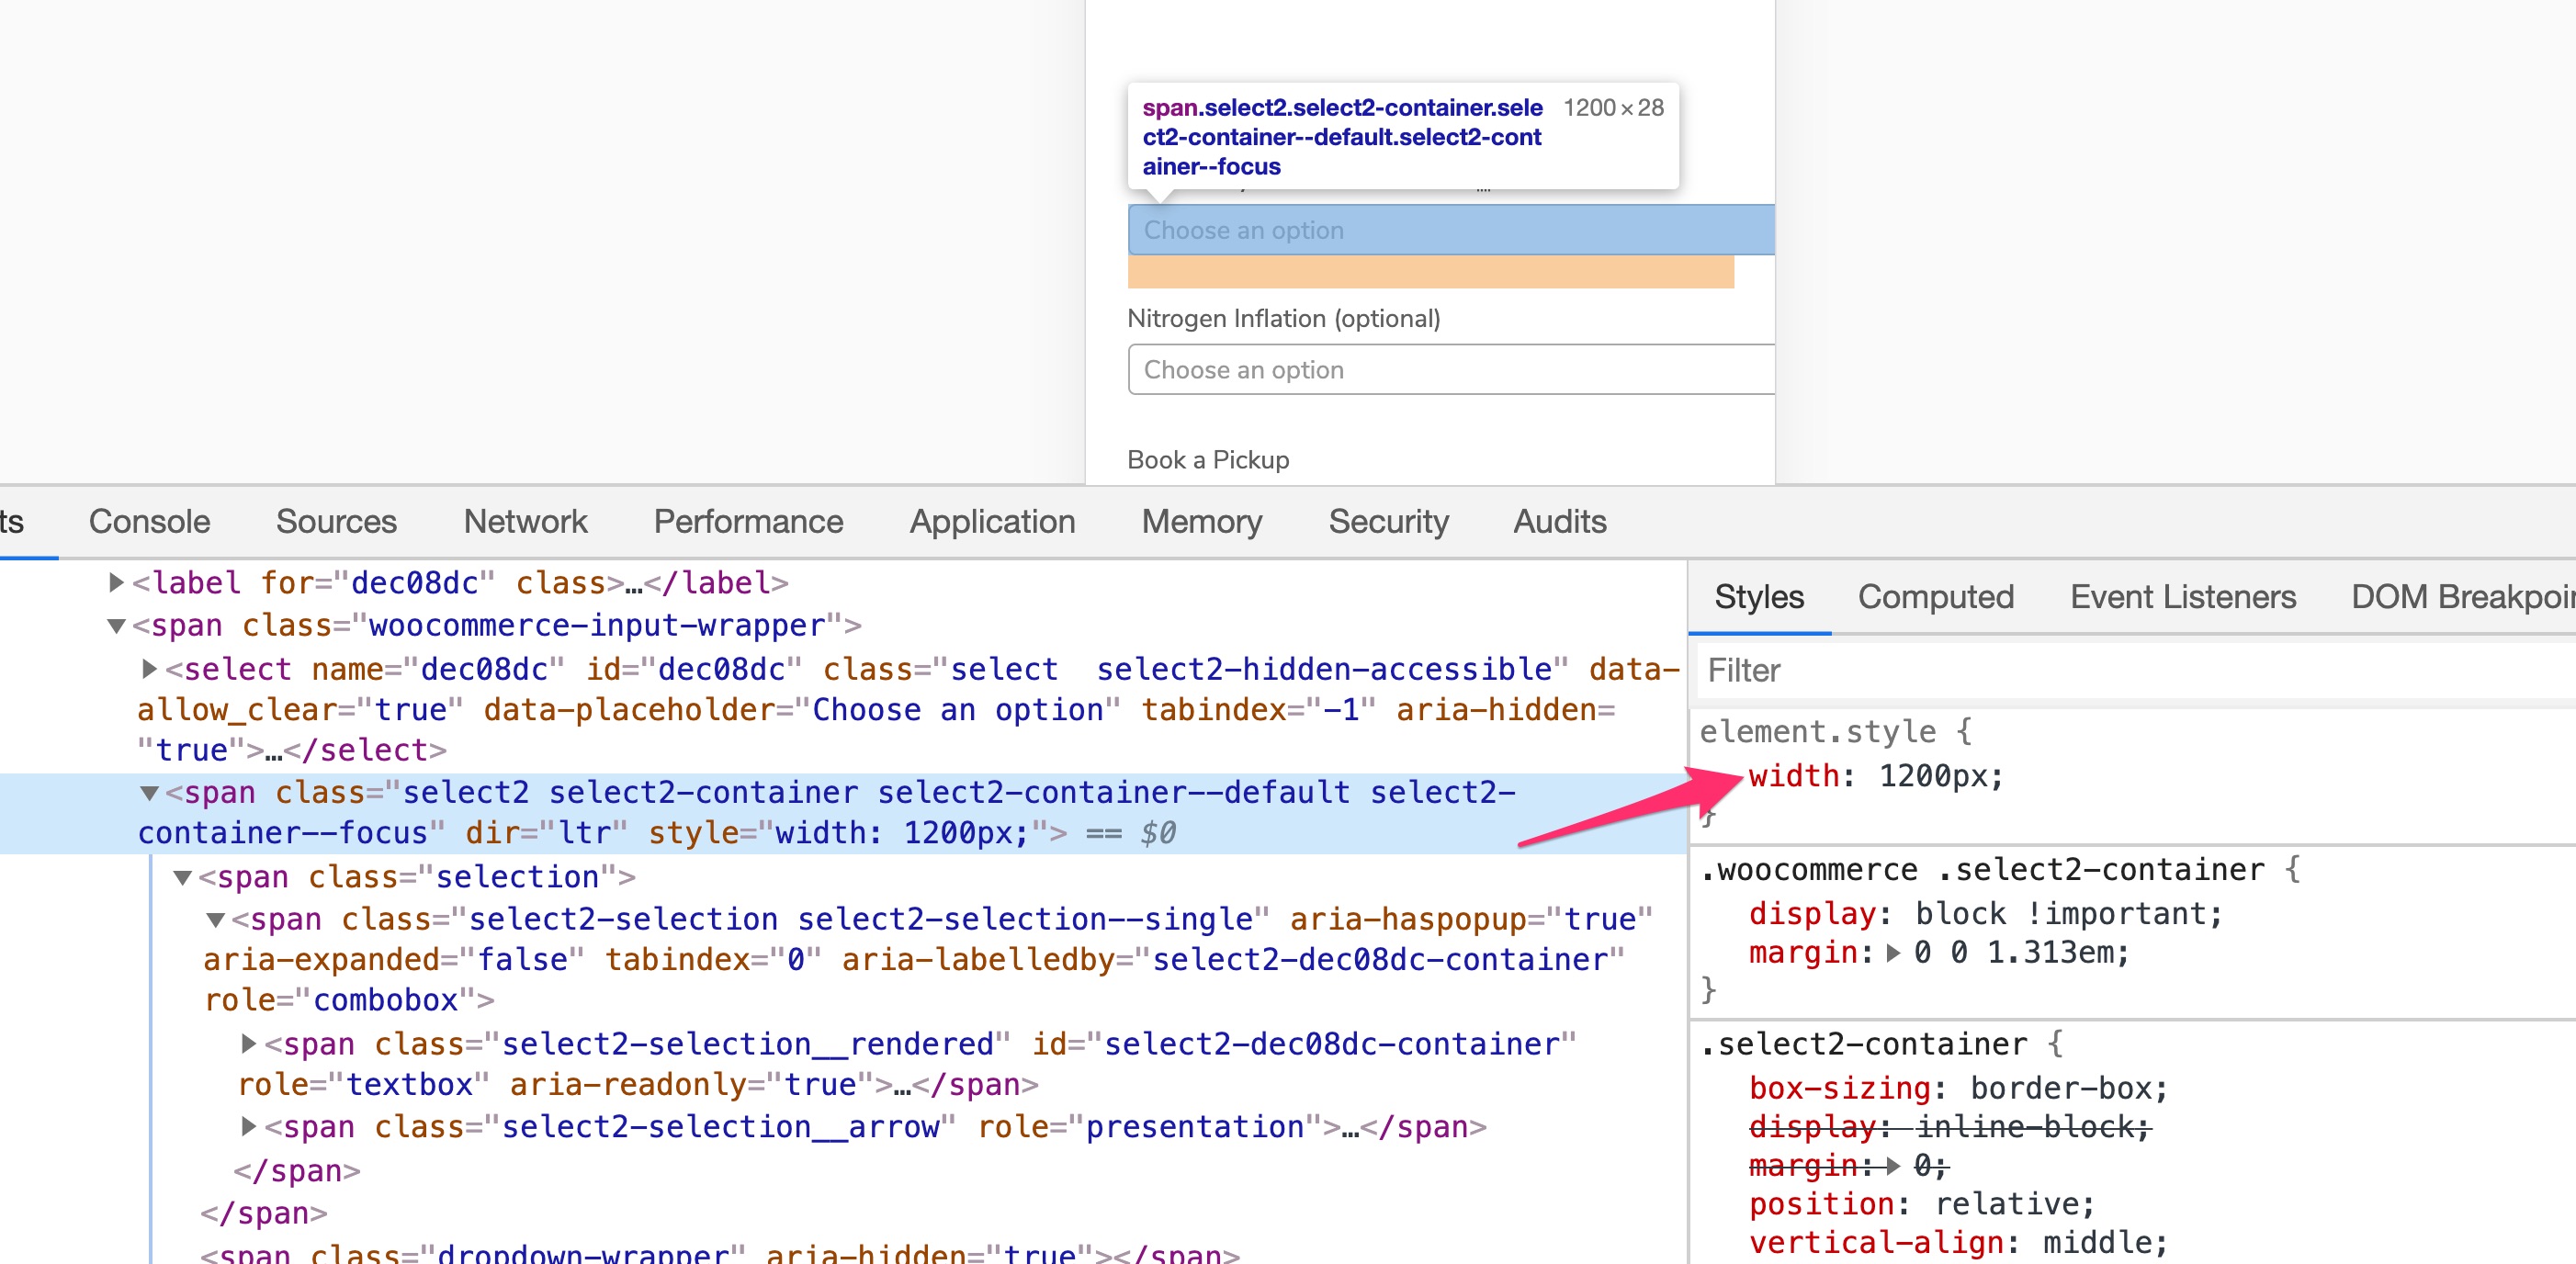This screenshot has height=1264, width=2576.
Task: Collapse the woocommerce-input-wrapper span
Action: (x=116, y=626)
